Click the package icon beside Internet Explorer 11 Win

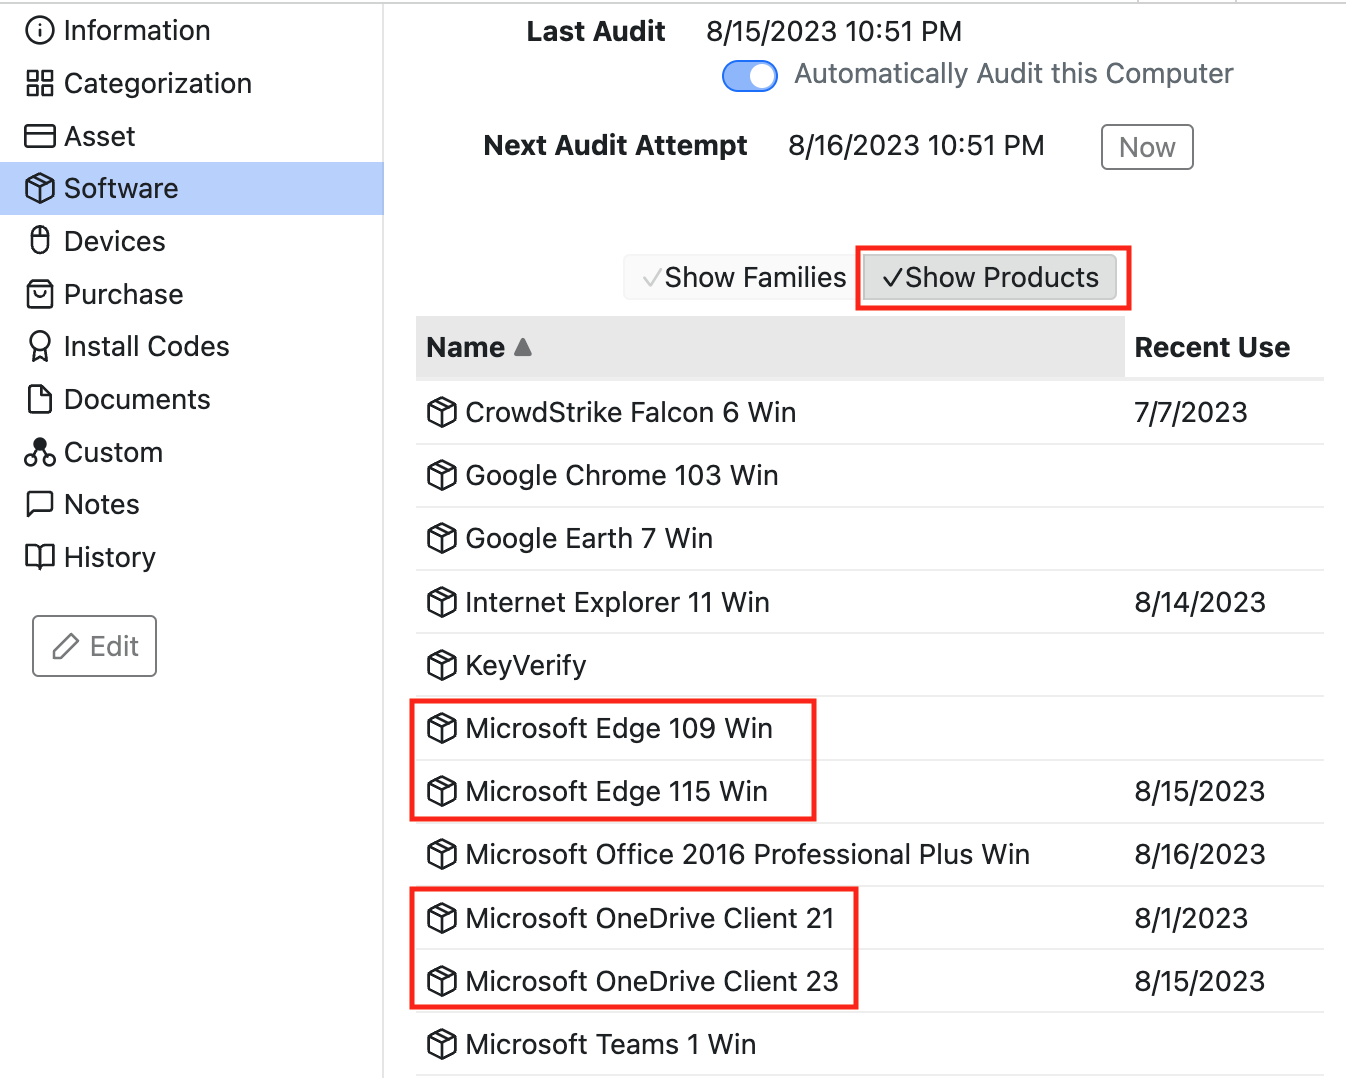coord(441,602)
